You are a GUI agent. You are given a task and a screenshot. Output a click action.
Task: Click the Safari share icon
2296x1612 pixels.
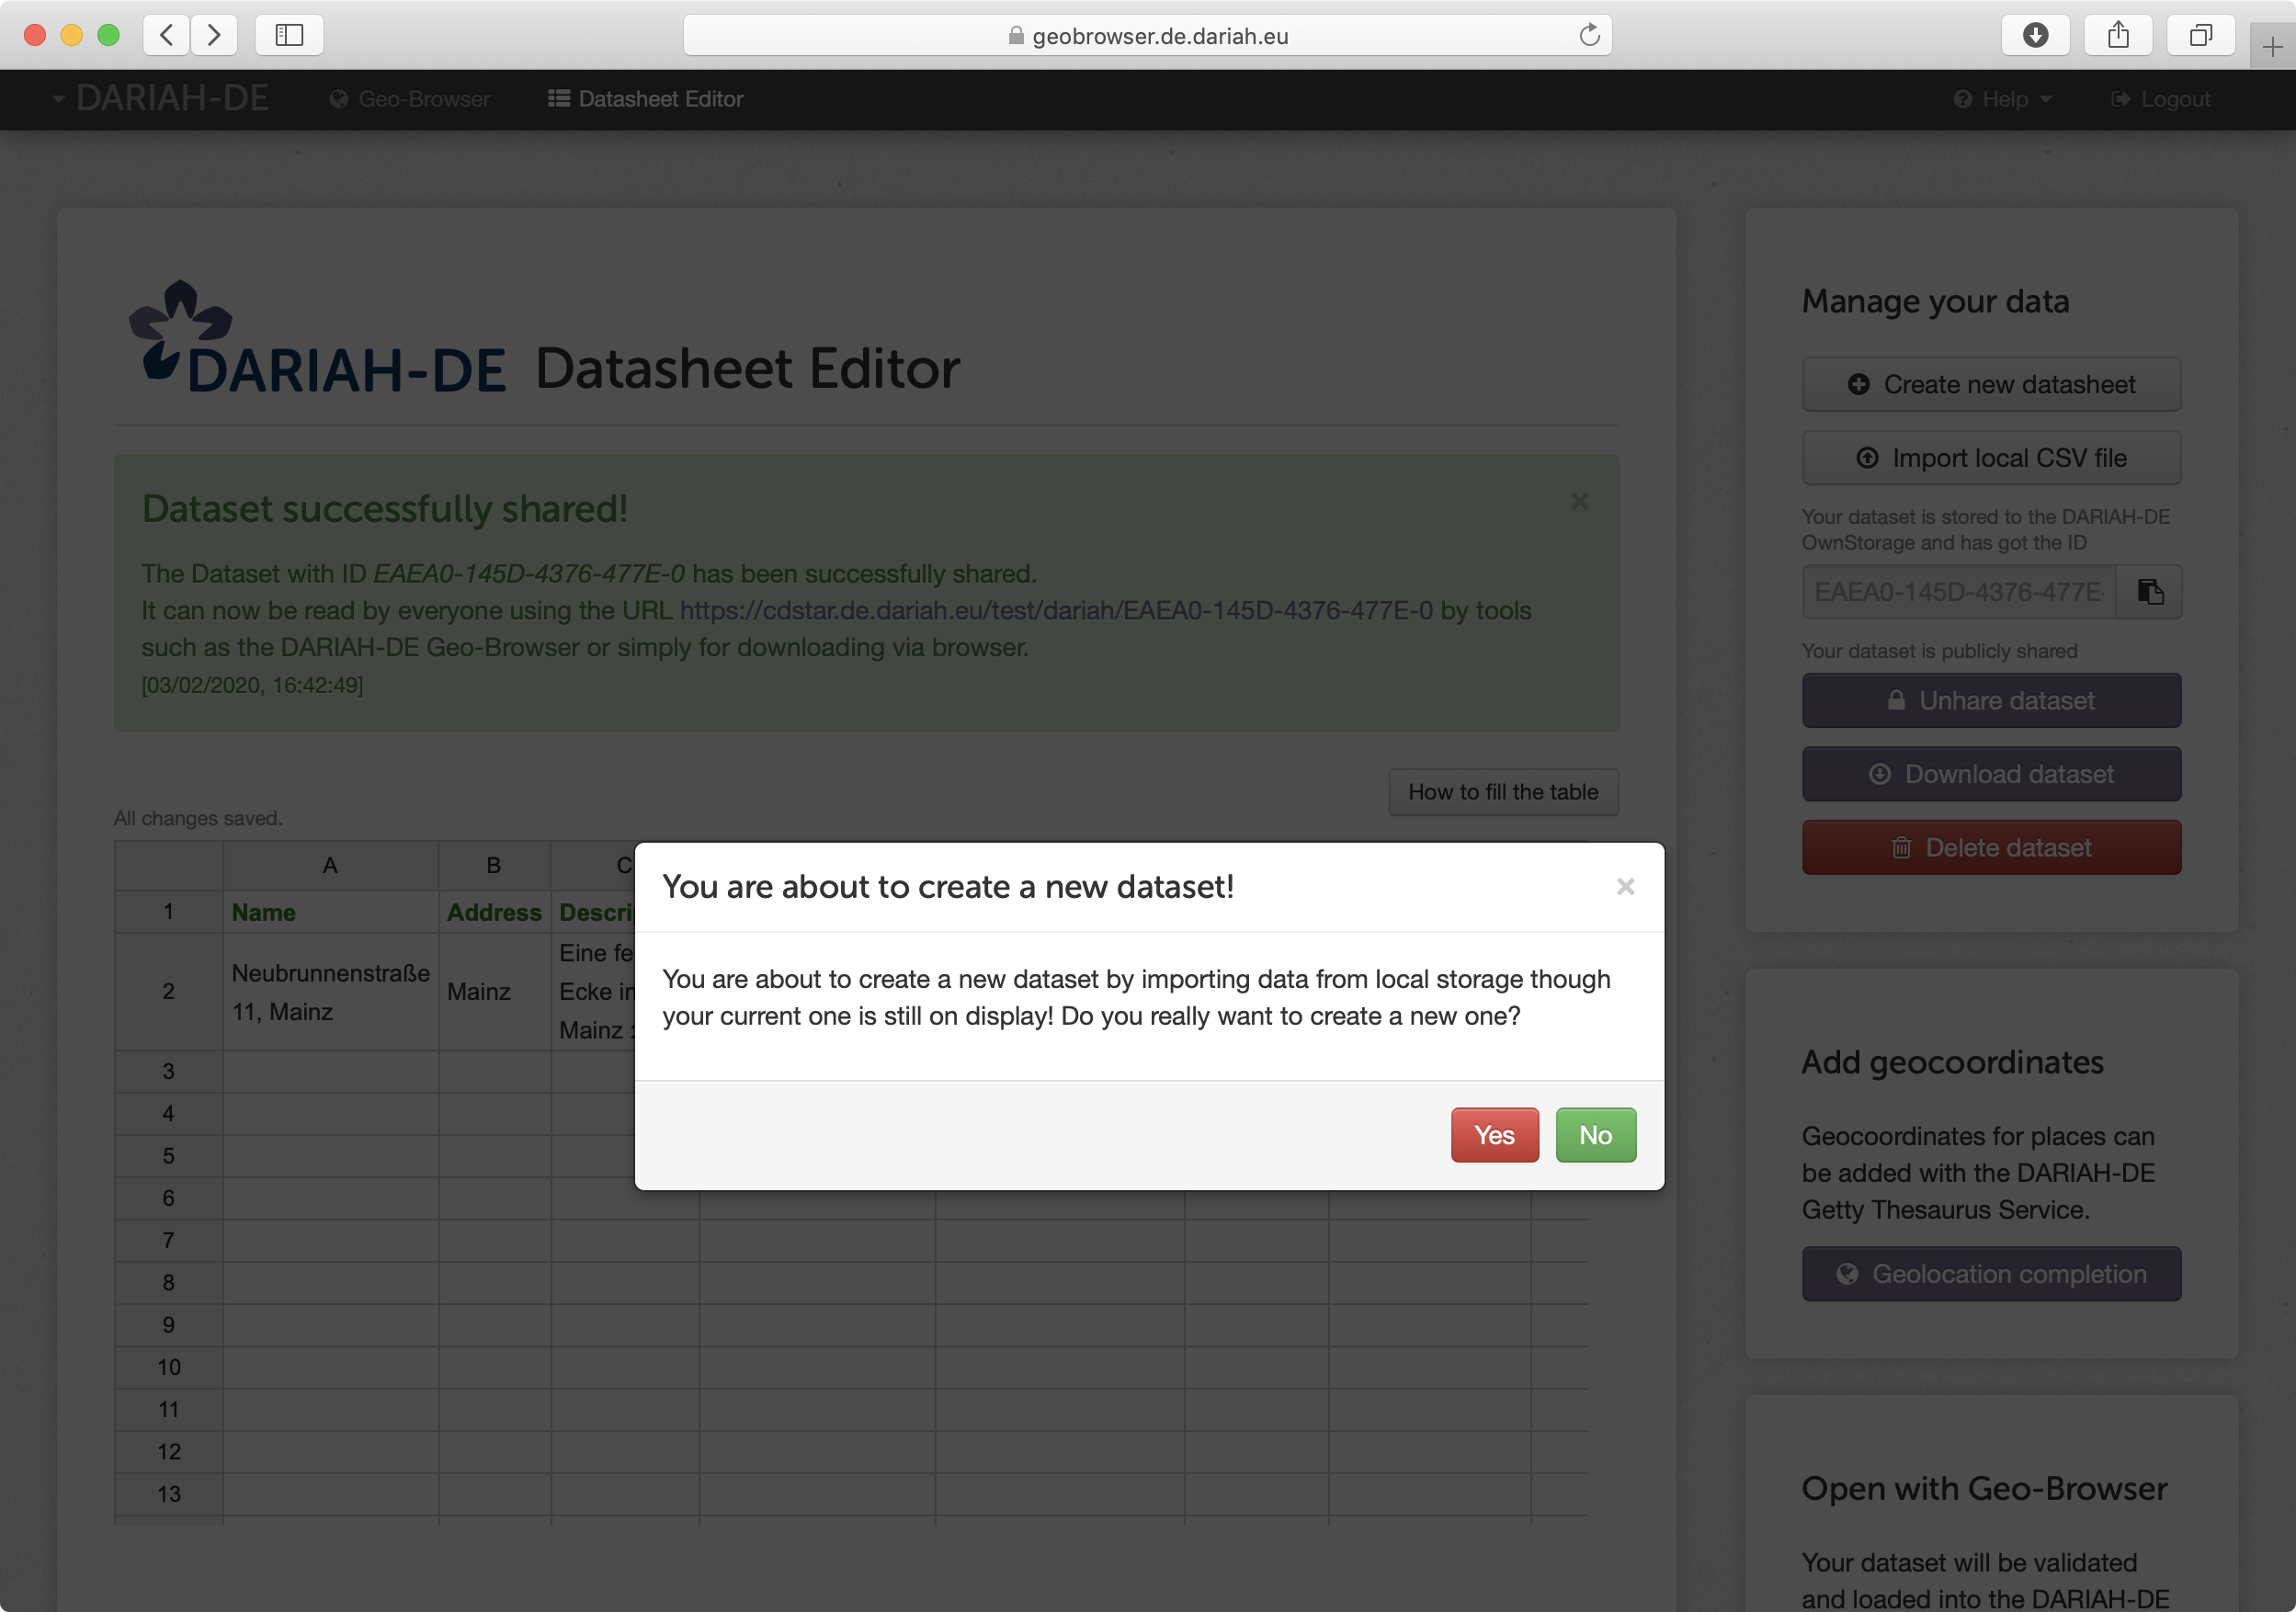tap(2118, 35)
